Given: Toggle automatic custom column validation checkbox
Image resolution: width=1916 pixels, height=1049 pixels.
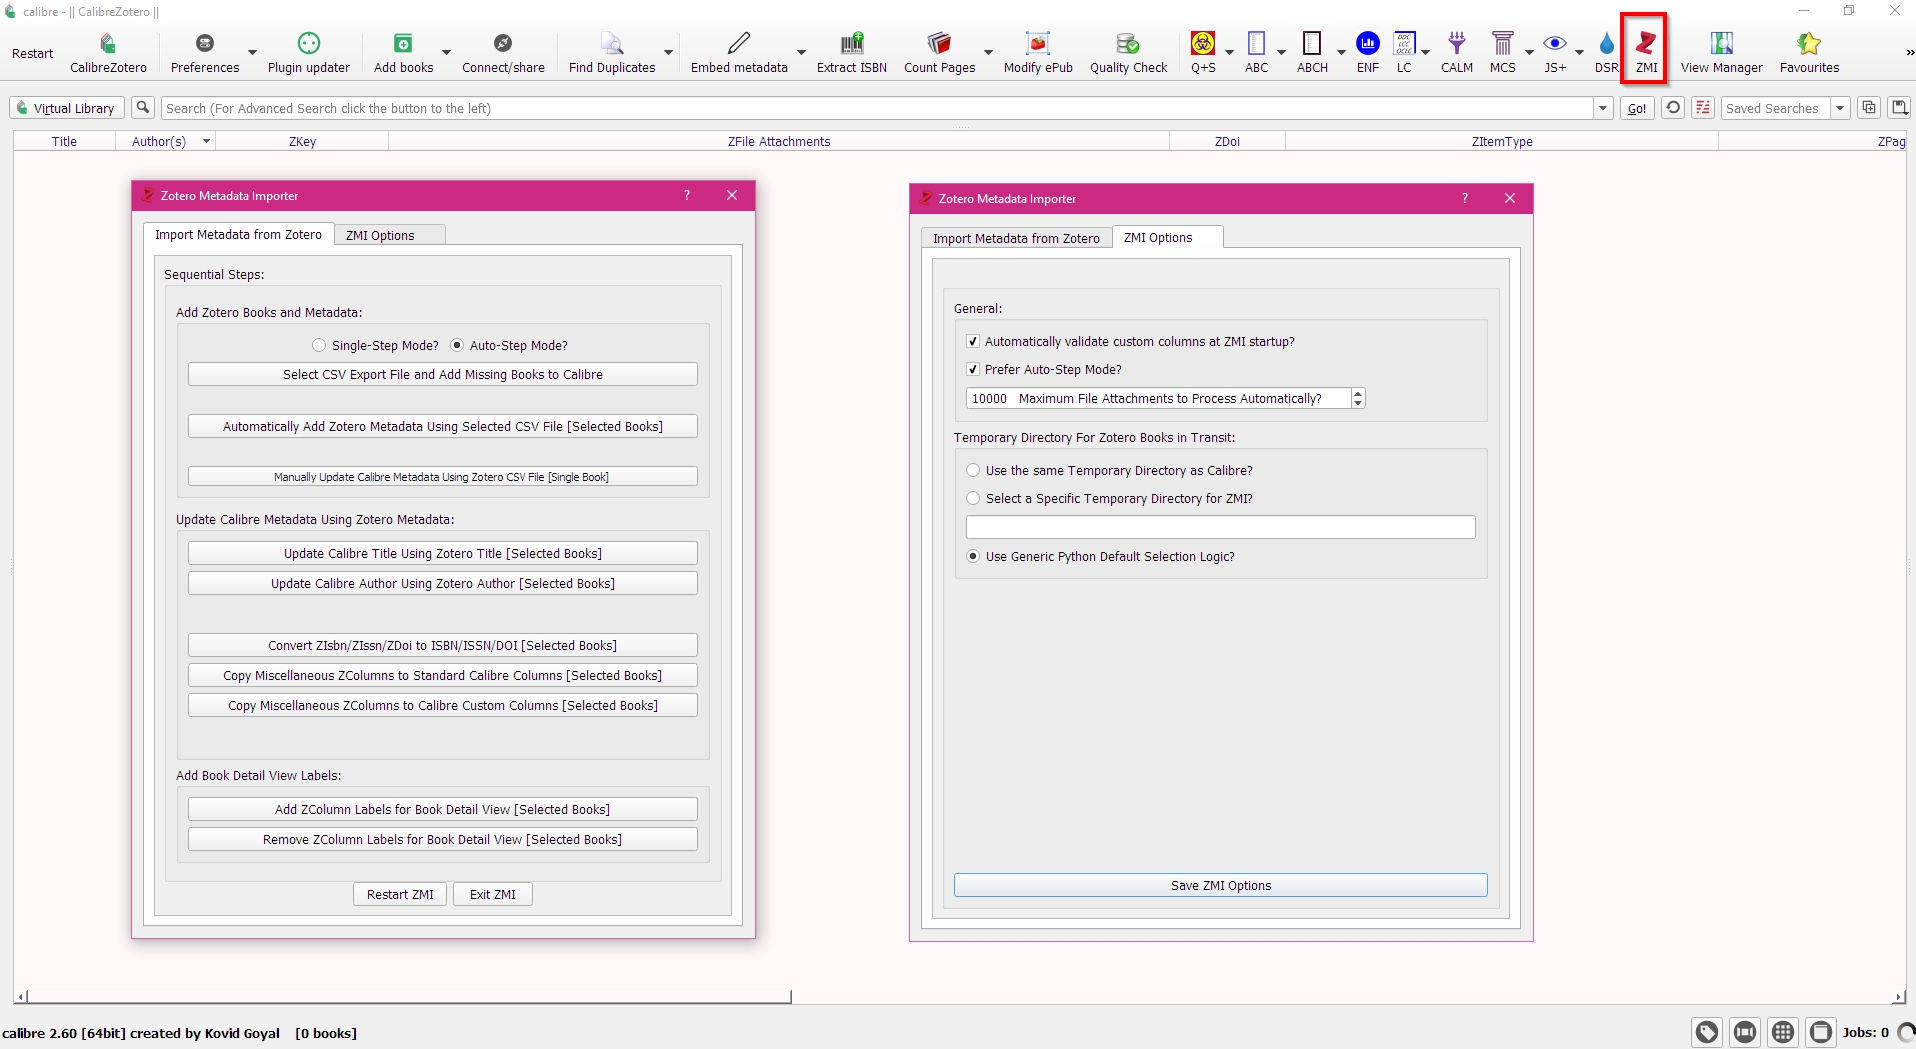Looking at the screenshot, I should click(973, 342).
